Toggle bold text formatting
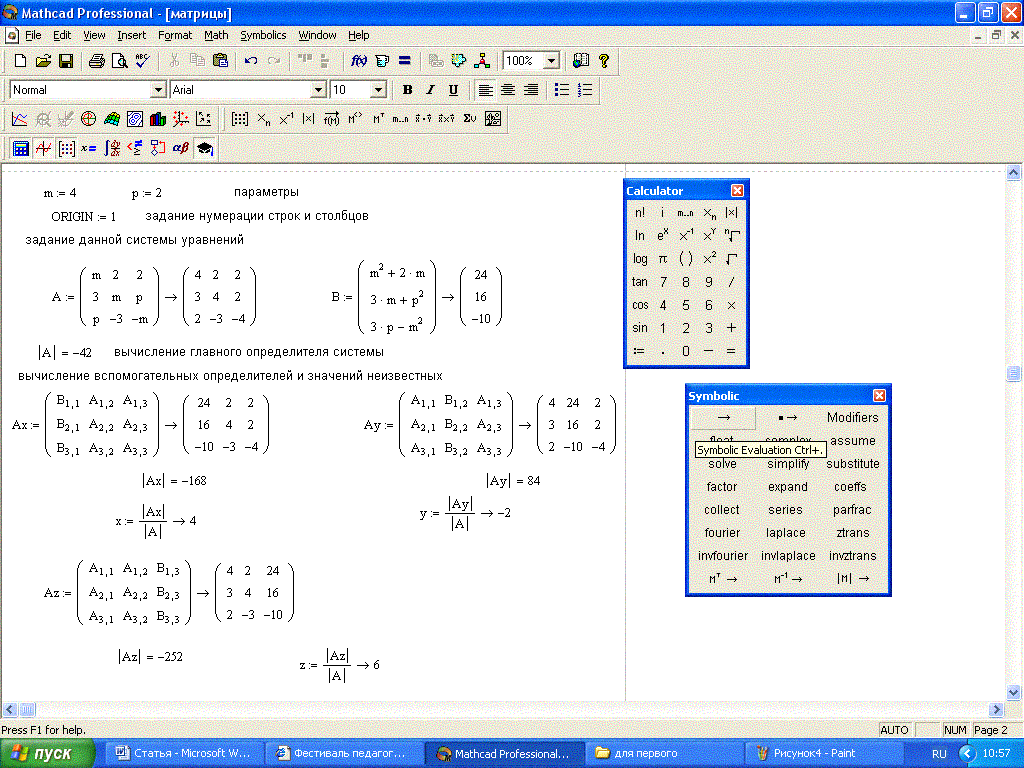1024x768 pixels. tap(408, 90)
